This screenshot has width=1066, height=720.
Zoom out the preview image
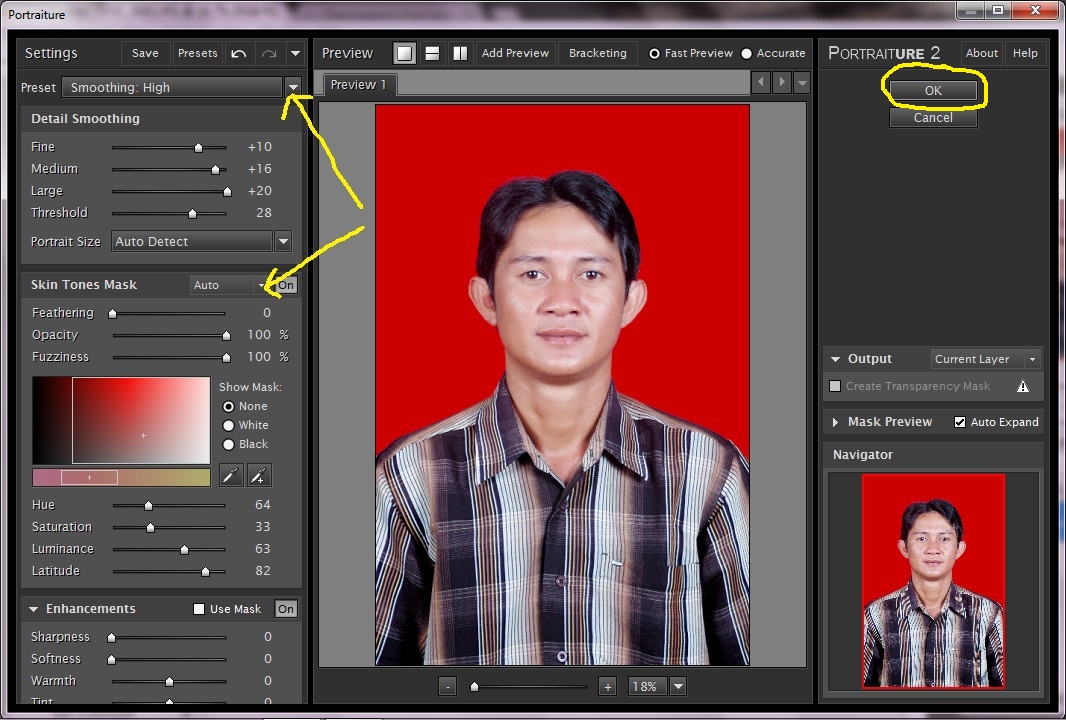coord(447,687)
